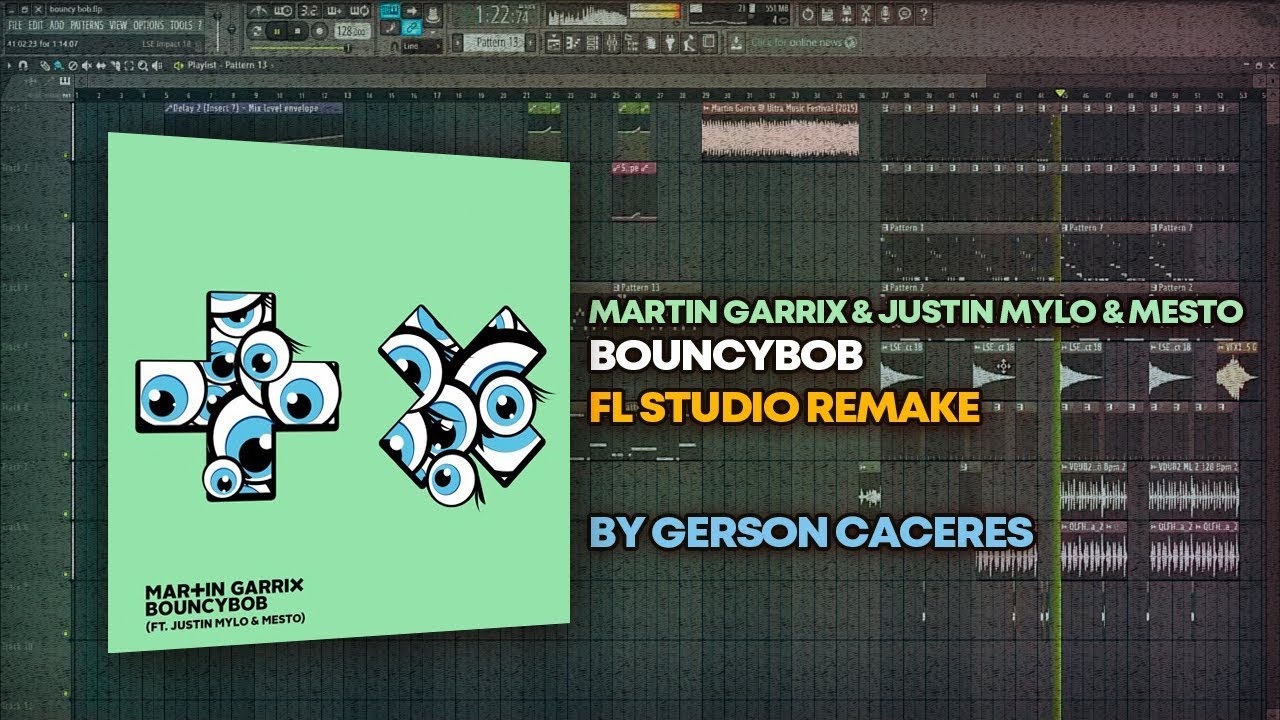Open the ADD menu
This screenshot has width=1280, height=720.
57,25
